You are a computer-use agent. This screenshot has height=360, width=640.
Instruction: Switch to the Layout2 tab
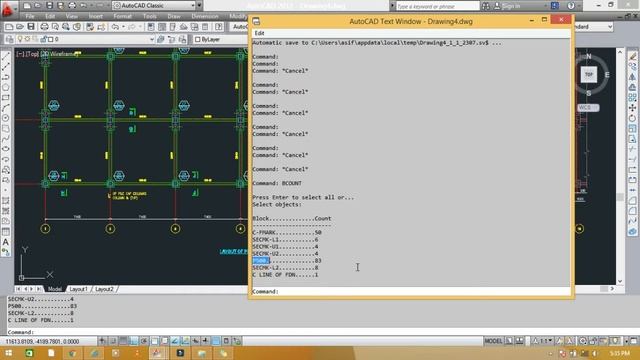click(x=104, y=289)
